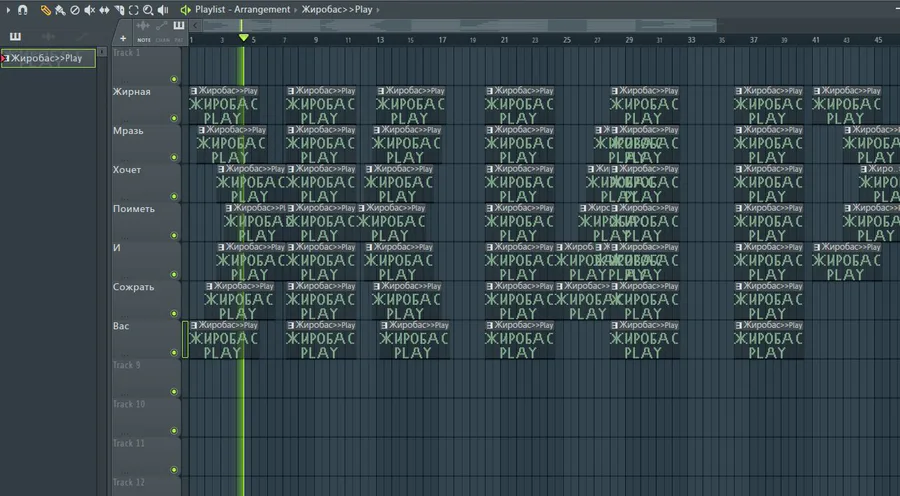Select the Playback speaker tool
This screenshot has height=496, width=900.
click(163, 10)
